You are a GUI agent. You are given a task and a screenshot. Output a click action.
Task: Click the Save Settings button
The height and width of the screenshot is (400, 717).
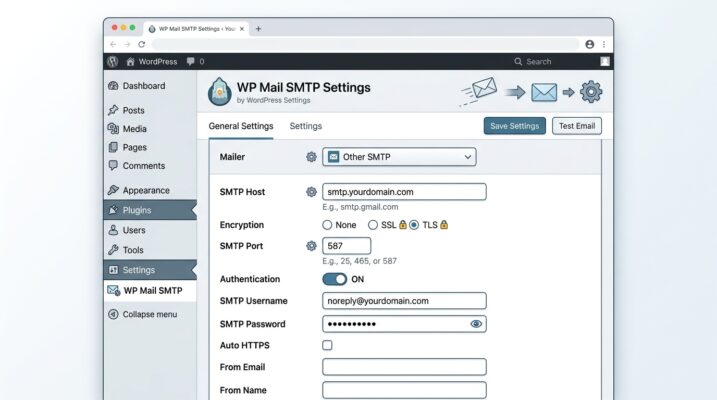pyautogui.click(x=514, y=126)
